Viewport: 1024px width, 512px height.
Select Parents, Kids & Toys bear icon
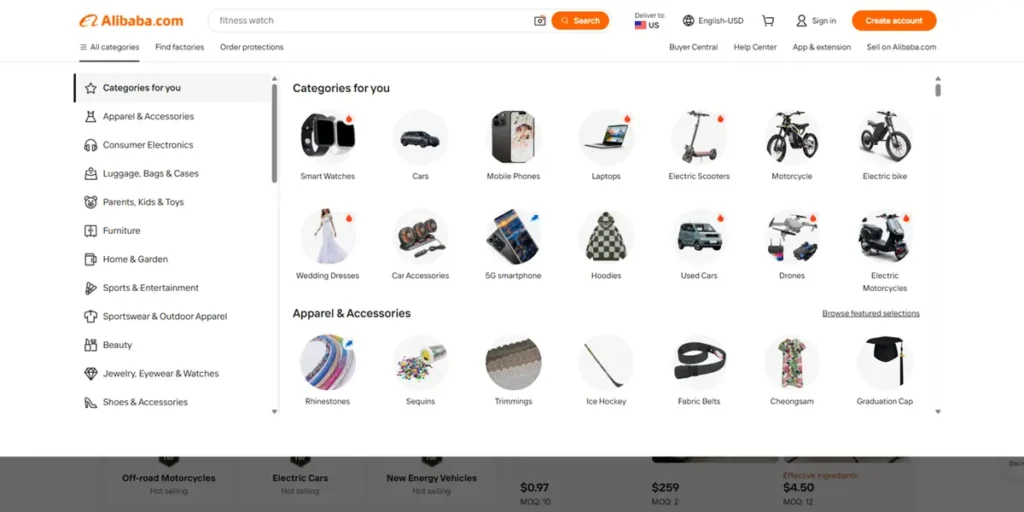click(91, 202)
